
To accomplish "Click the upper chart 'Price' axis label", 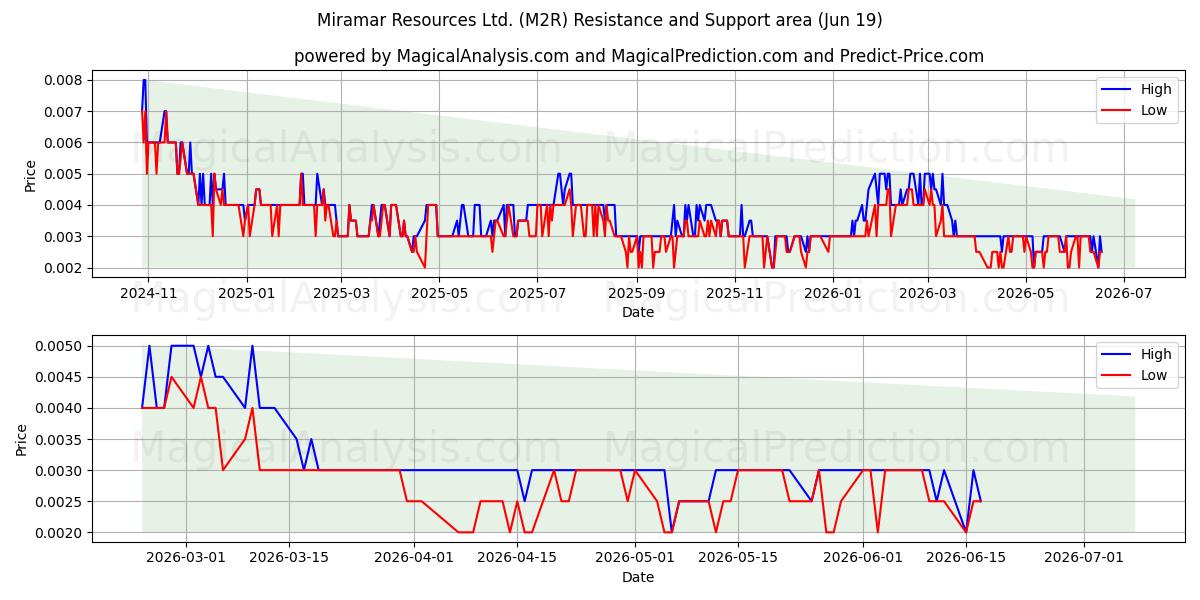I will click(x=30, y=175).
